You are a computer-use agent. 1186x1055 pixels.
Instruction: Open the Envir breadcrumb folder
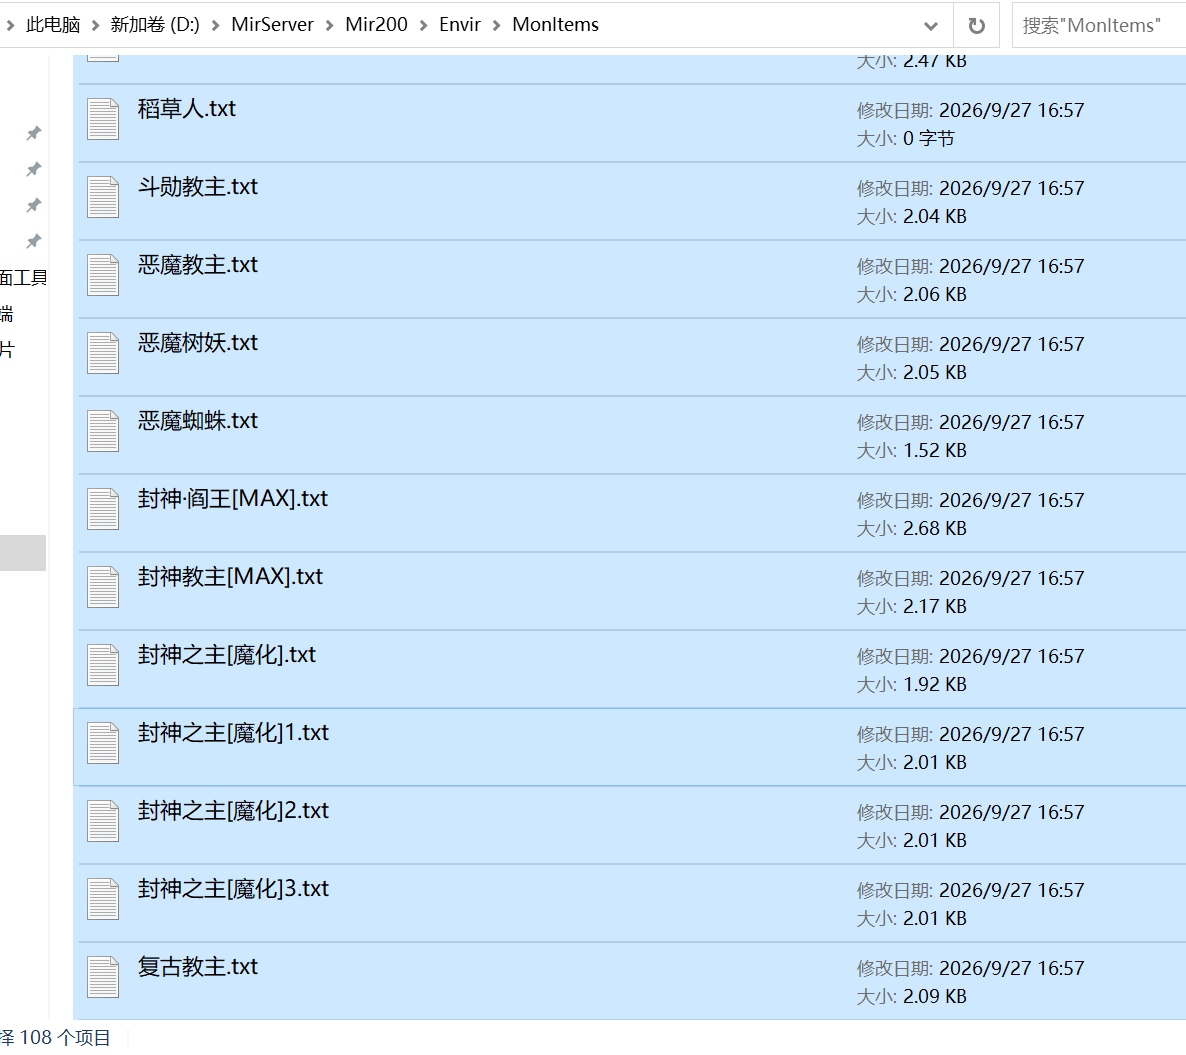(460, 25)
